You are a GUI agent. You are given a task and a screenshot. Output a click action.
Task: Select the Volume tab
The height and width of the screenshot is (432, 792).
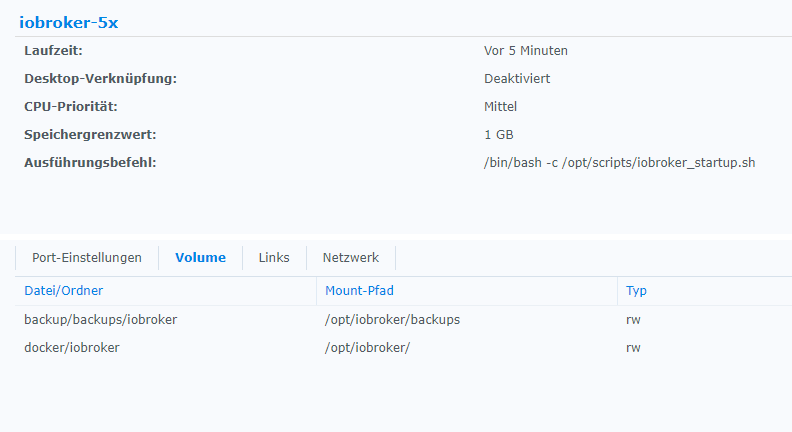[x=201, y=258]
